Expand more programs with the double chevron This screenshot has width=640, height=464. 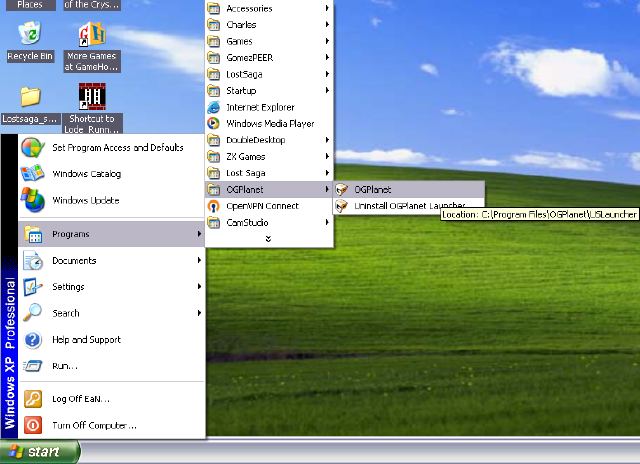(x=268, y=239)
